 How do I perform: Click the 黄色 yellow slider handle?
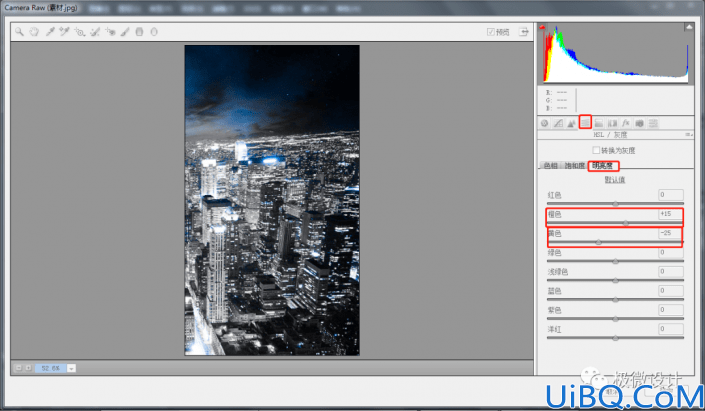pyautogui.click(x=598, y=242)
